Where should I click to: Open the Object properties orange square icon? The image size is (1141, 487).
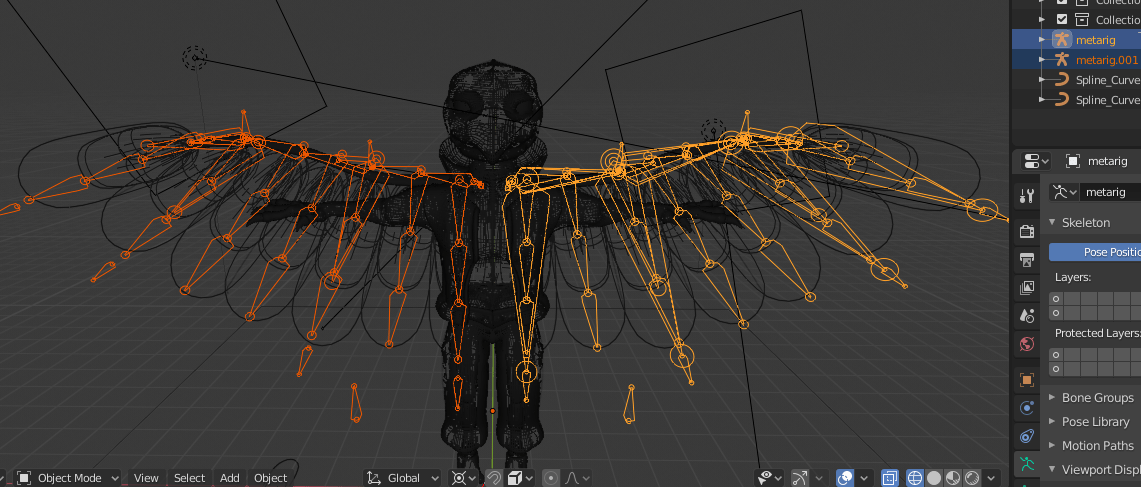pos(1027,380)
